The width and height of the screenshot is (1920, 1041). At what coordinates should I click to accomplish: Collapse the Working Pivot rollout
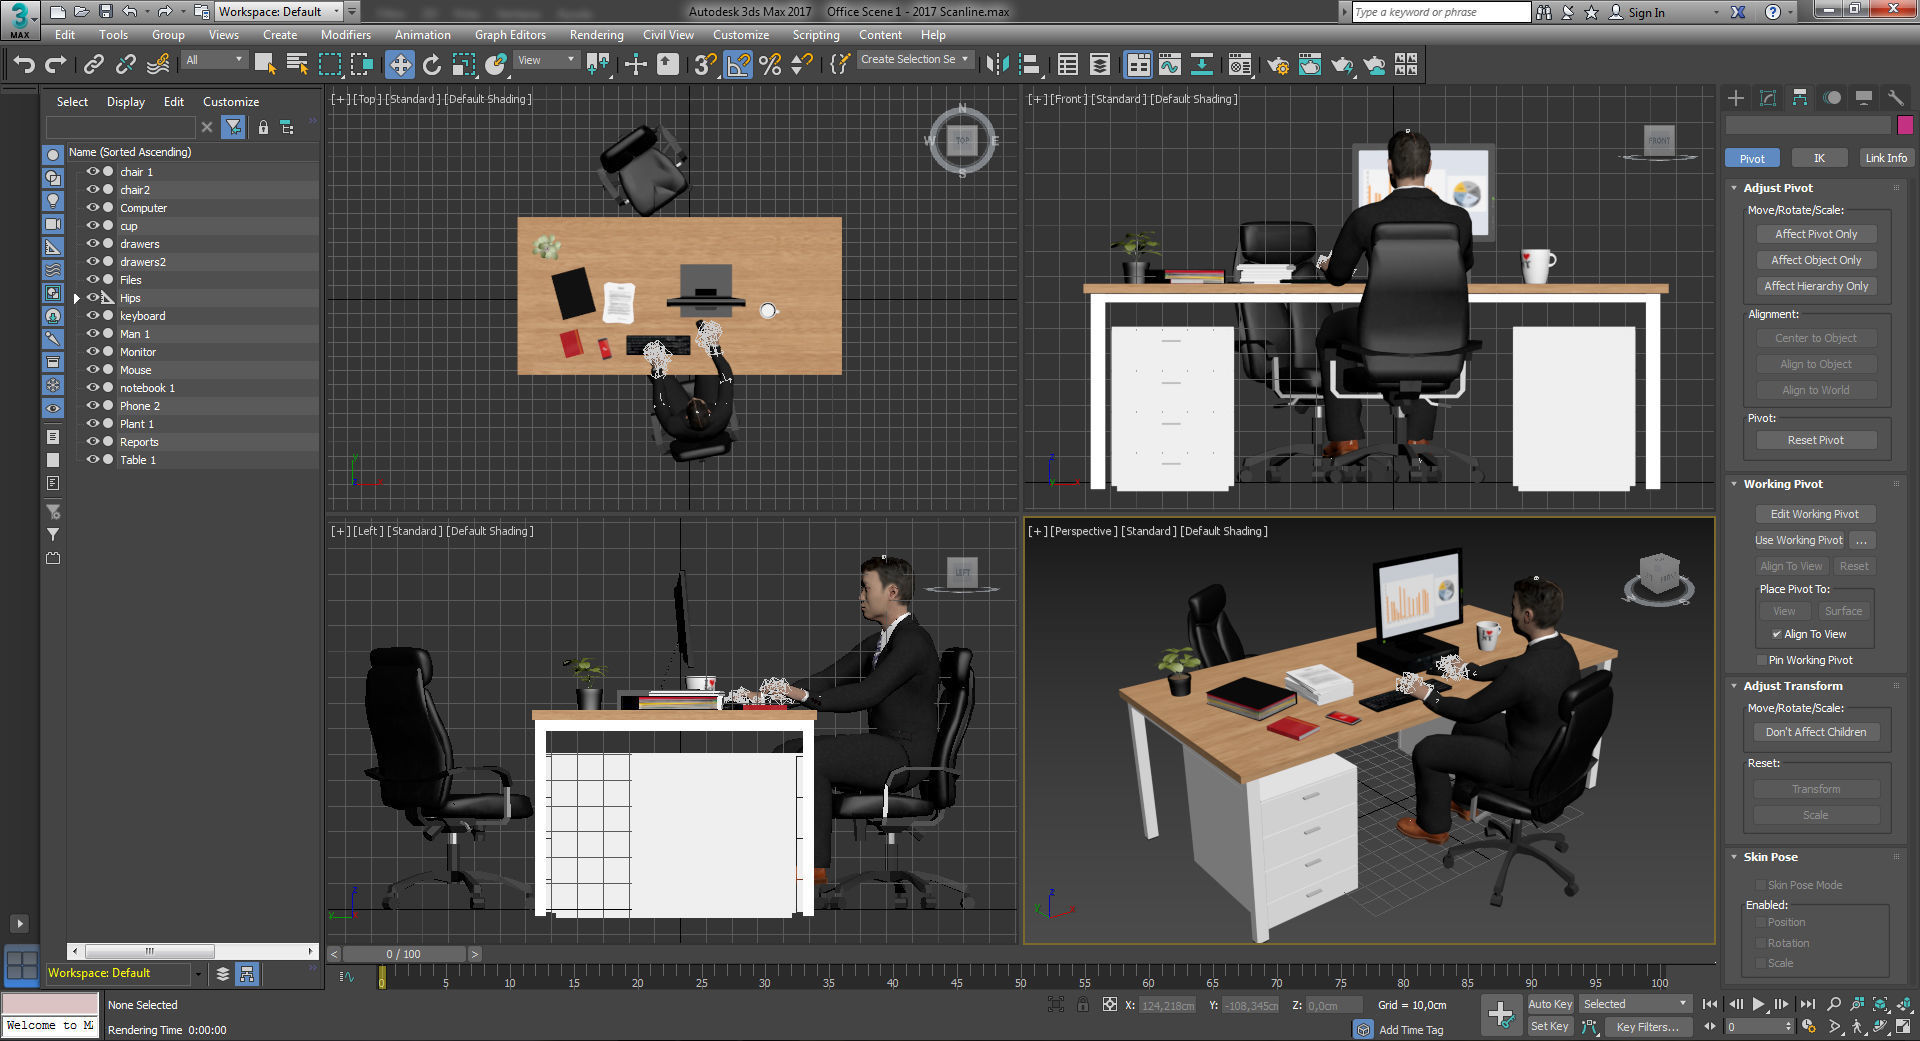click(x=1734, y=484)
